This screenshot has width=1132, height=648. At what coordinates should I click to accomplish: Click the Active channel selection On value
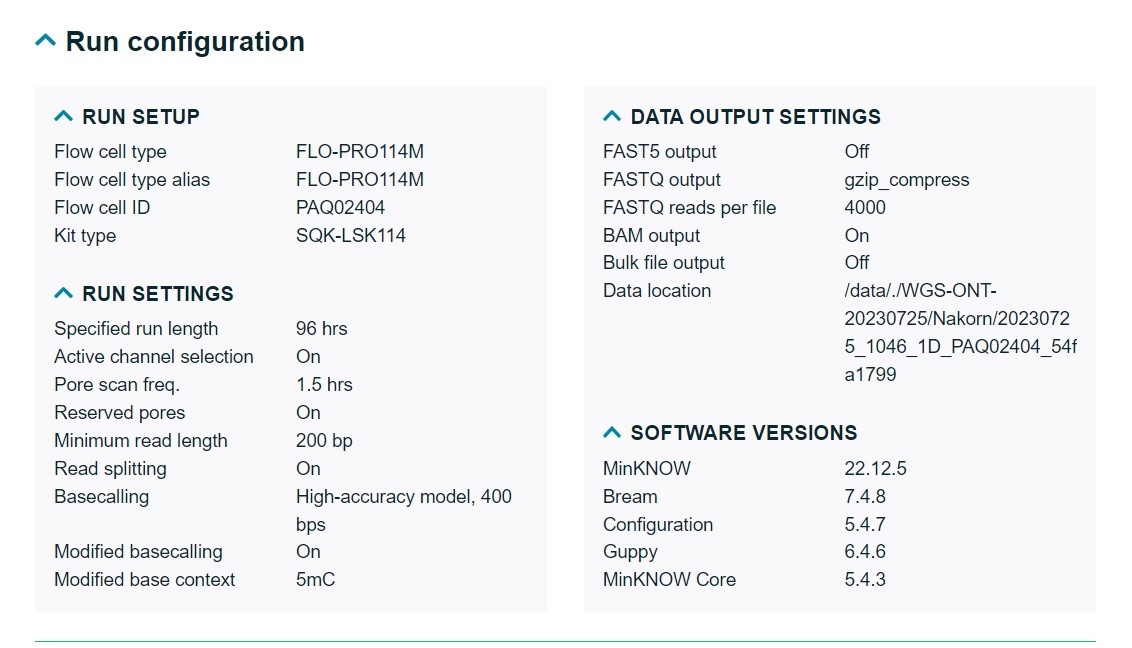(308, 357)
